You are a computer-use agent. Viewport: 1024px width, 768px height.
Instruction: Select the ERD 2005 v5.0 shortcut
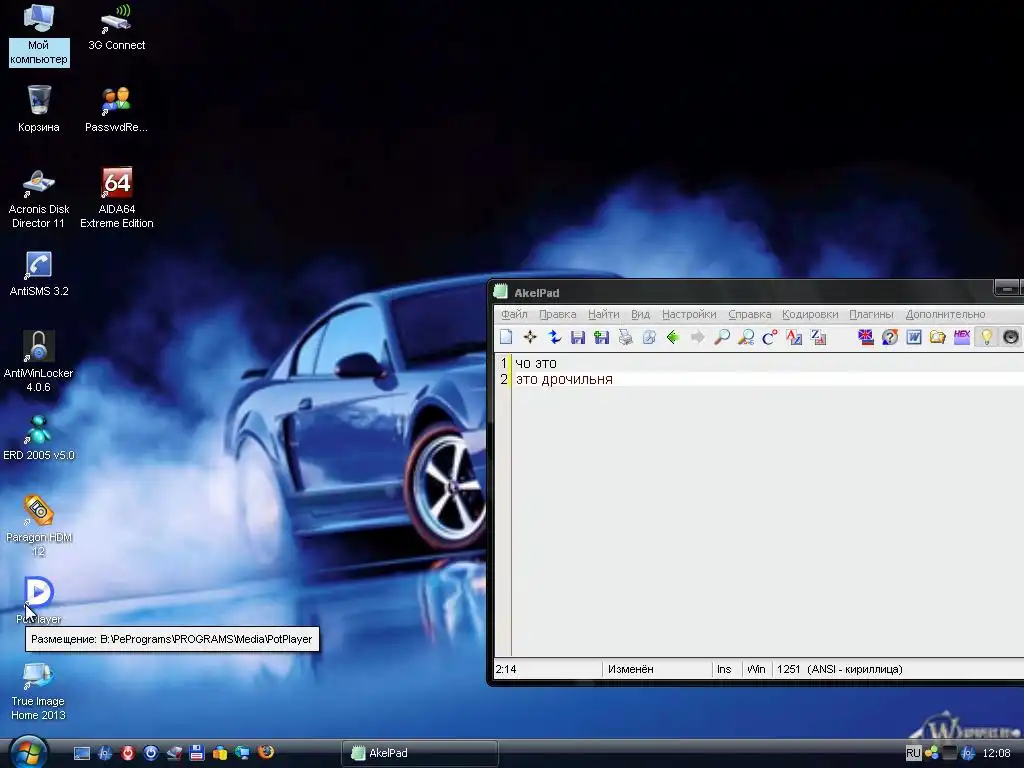39,437
